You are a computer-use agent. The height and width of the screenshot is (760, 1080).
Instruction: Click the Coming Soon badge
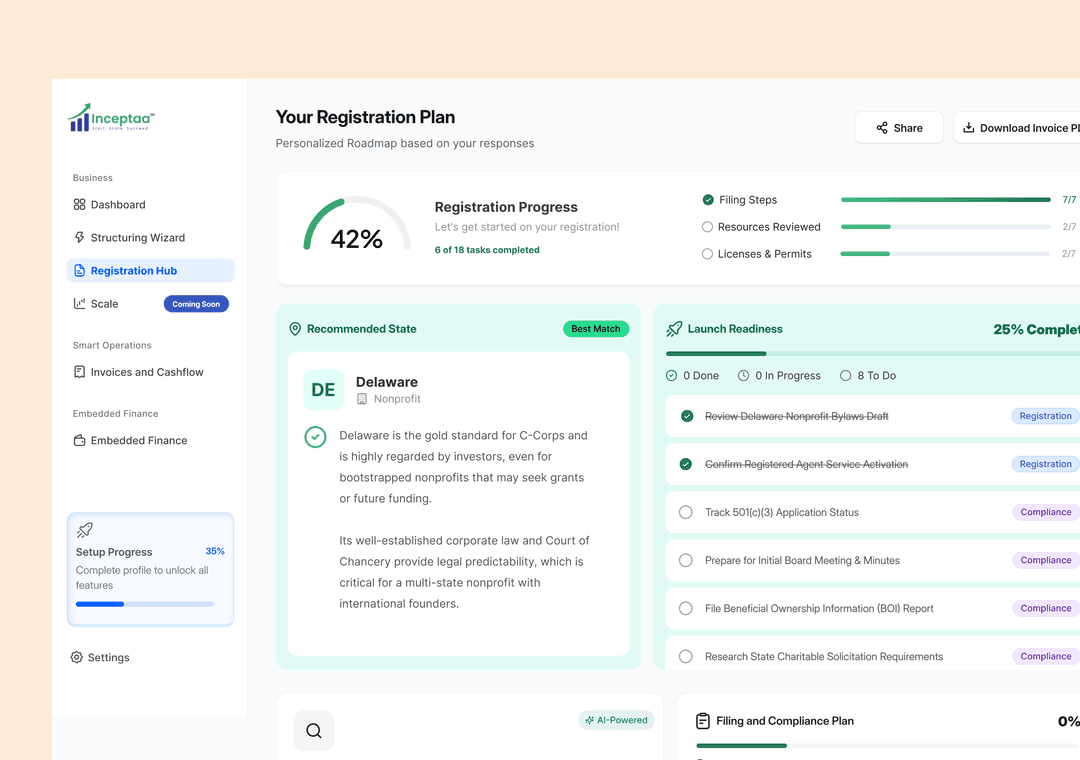pos(196,304)
